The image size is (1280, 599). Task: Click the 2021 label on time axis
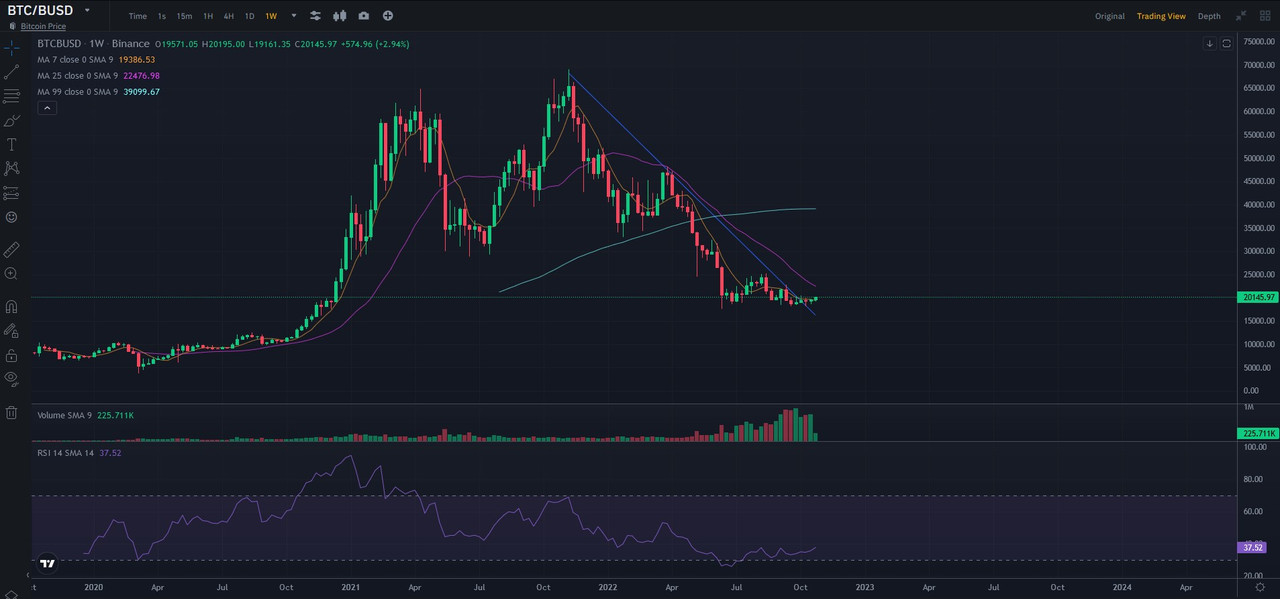(x=350, y=588)
